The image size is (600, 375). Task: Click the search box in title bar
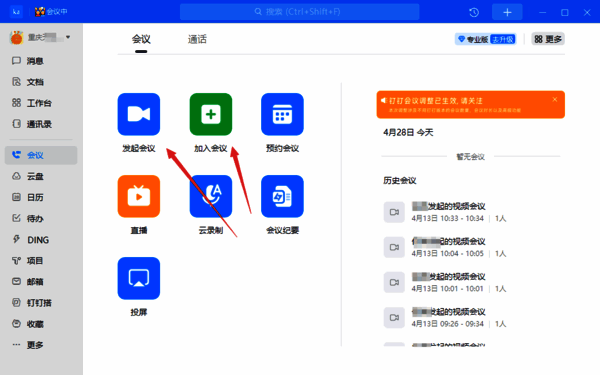[x=300, y=12]
